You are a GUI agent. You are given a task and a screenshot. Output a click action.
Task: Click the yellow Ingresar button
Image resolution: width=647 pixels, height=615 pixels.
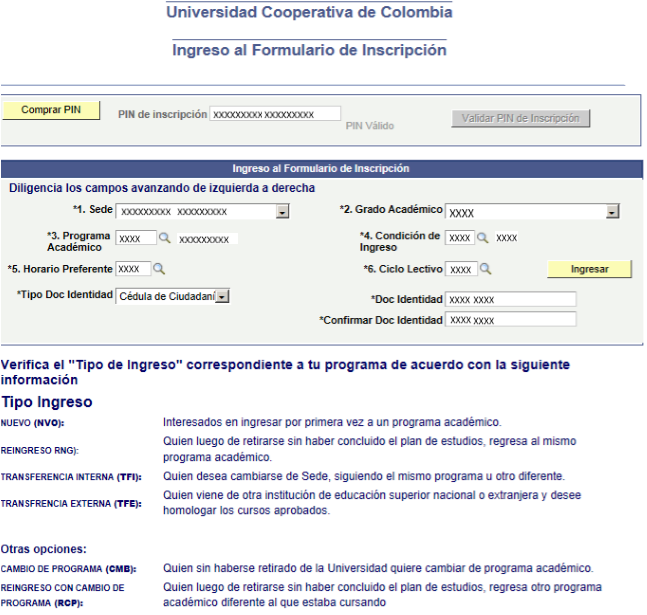tap(590, 269)
